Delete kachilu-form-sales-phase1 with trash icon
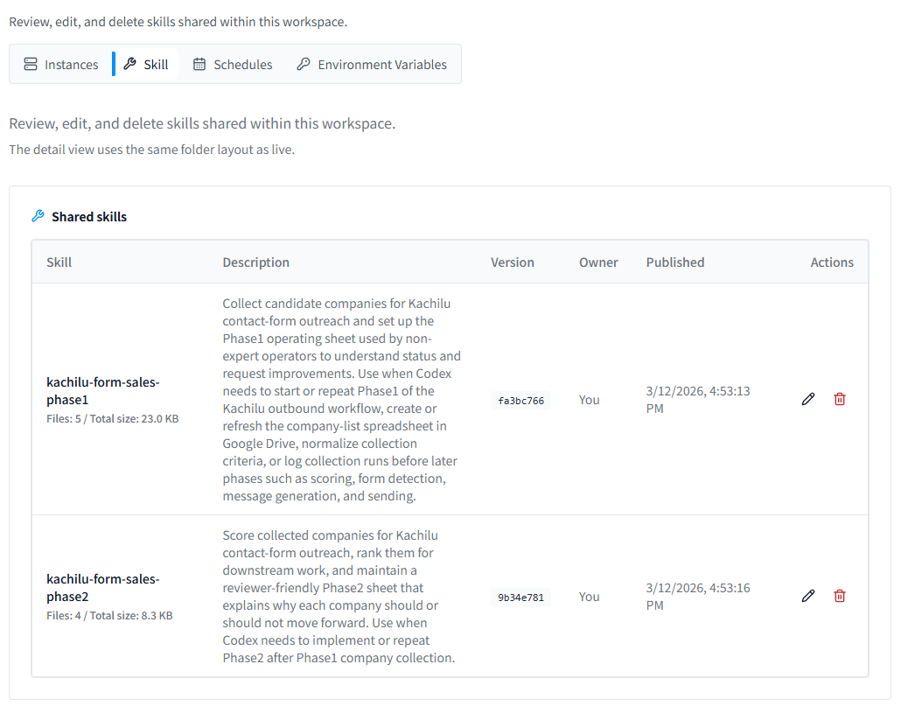 [839, 398]
